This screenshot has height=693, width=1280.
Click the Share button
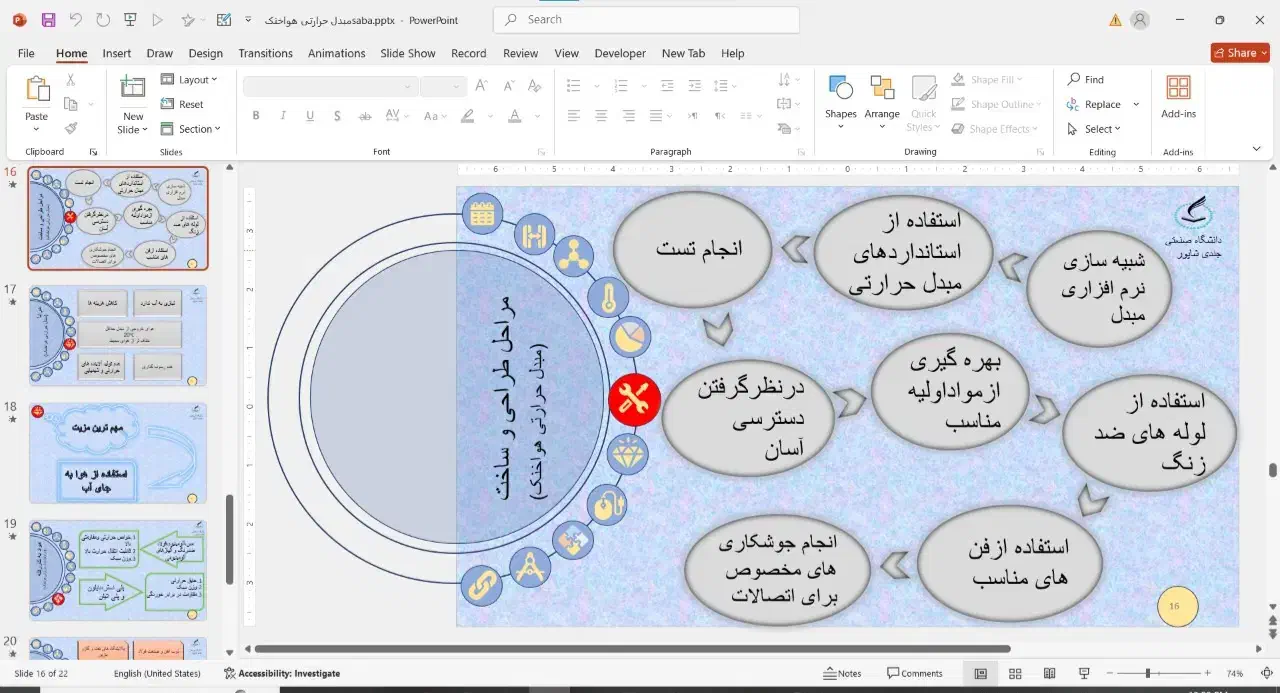click(x=1240, y=52)
